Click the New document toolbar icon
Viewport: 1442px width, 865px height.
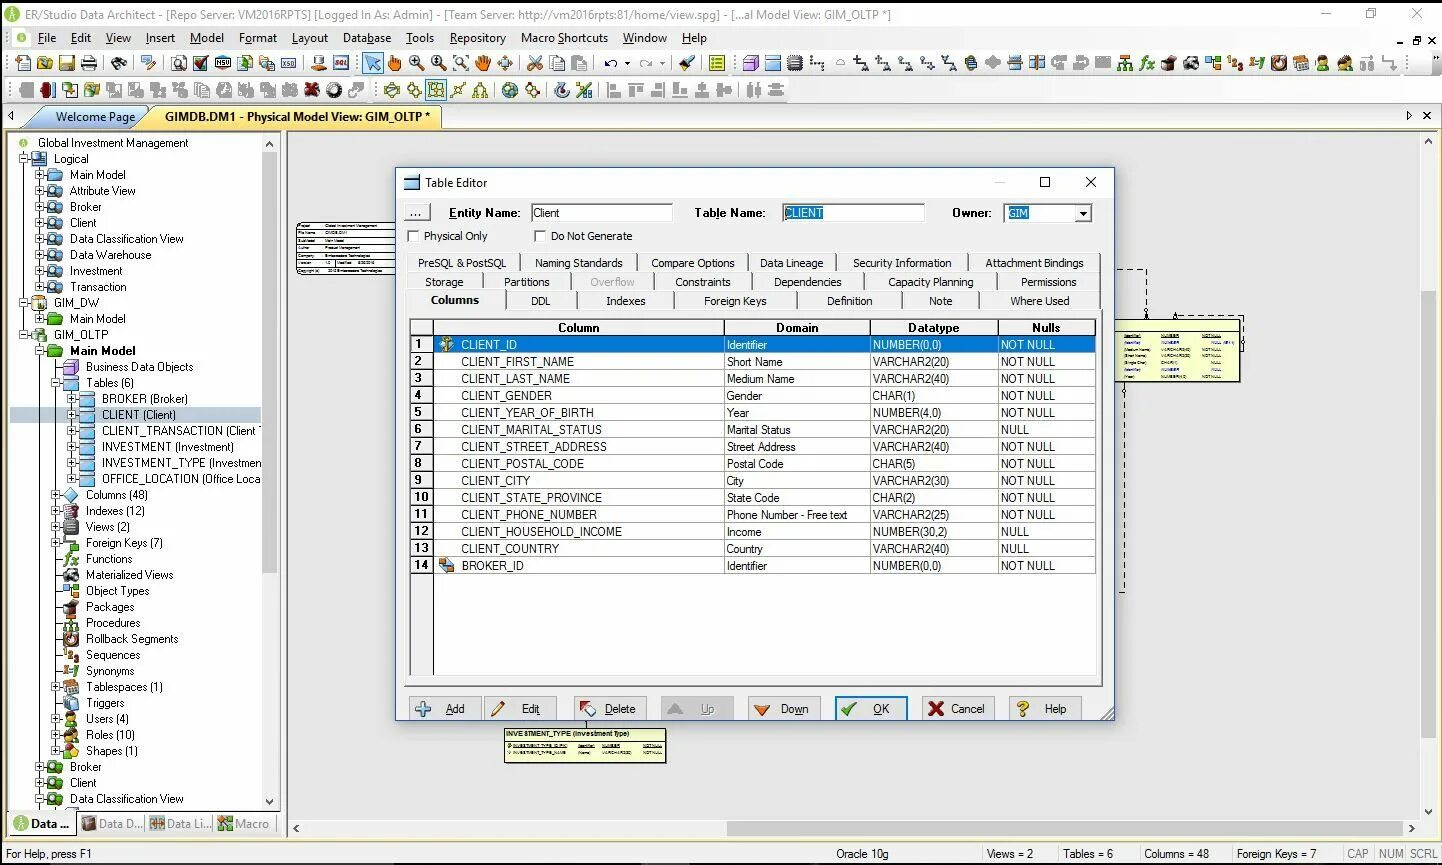click(23, 63)
